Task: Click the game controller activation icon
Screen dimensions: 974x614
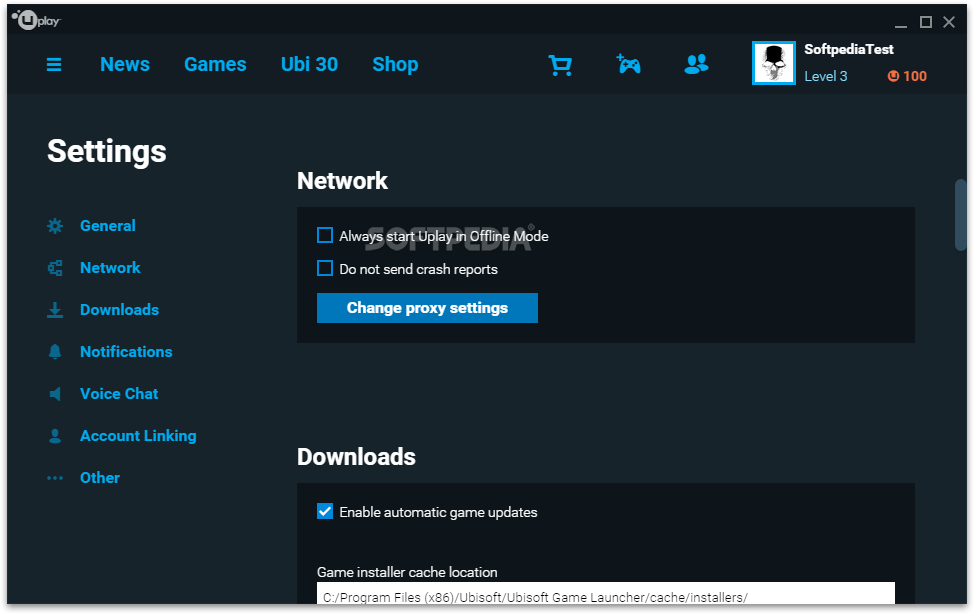Action: click(x=629, y=64)
